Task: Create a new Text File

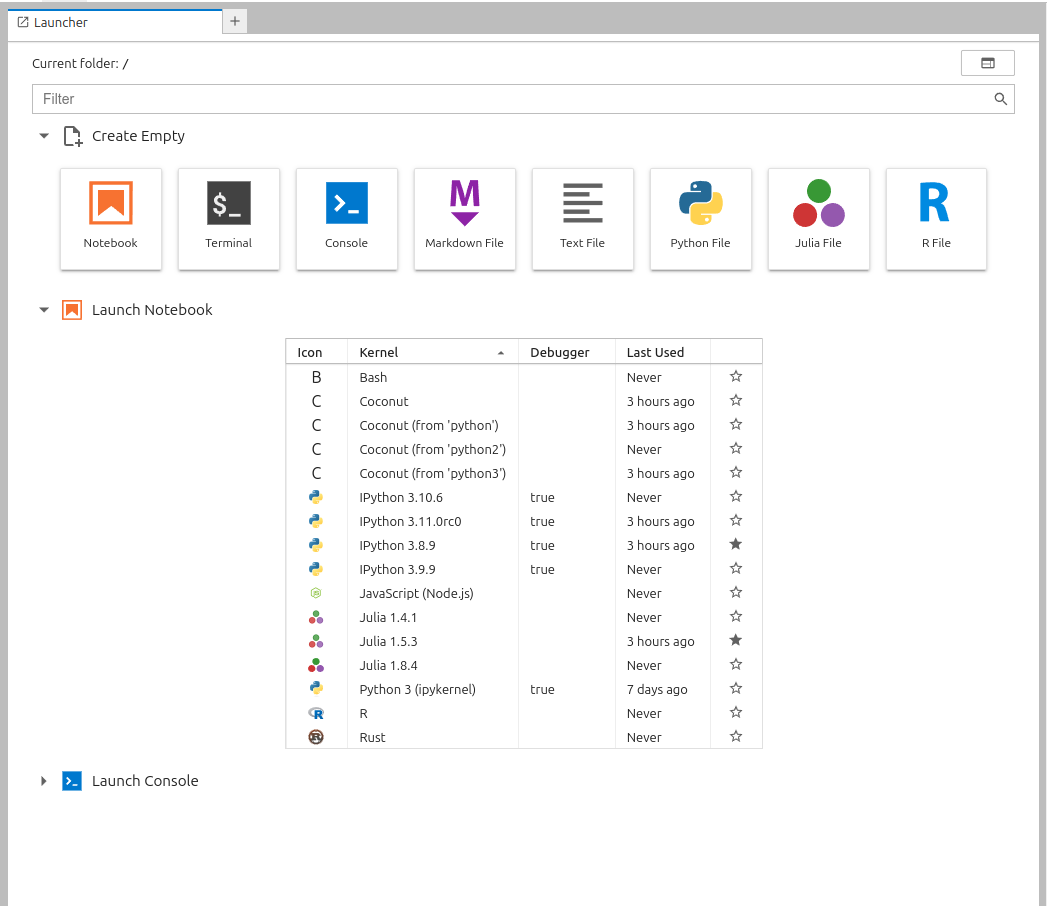Action: [583, 218]
